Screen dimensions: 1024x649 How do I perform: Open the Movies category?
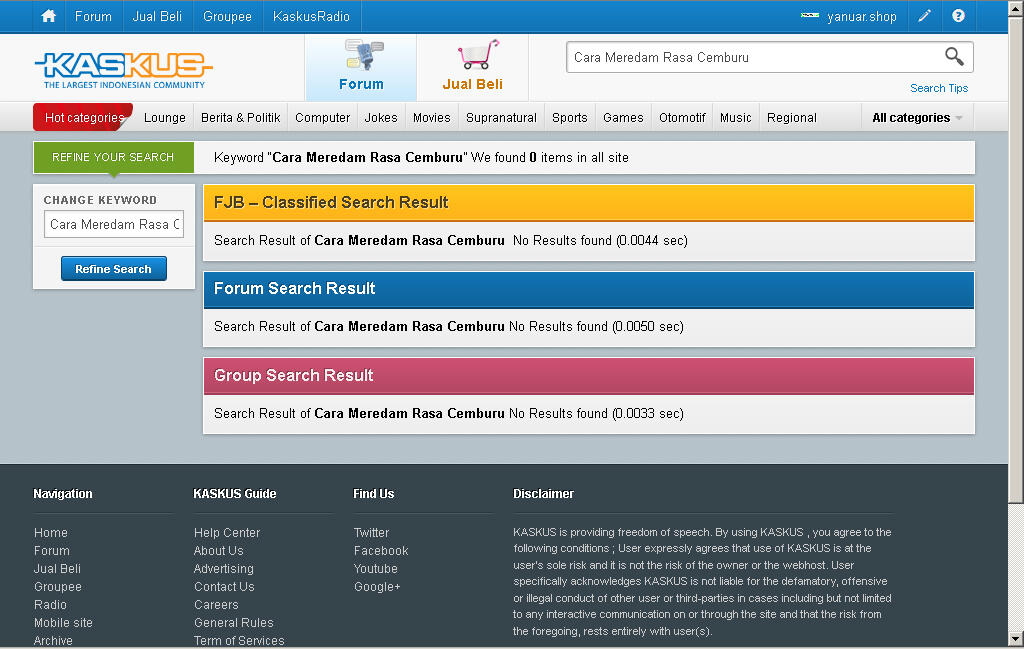click(x=432, y=118)
